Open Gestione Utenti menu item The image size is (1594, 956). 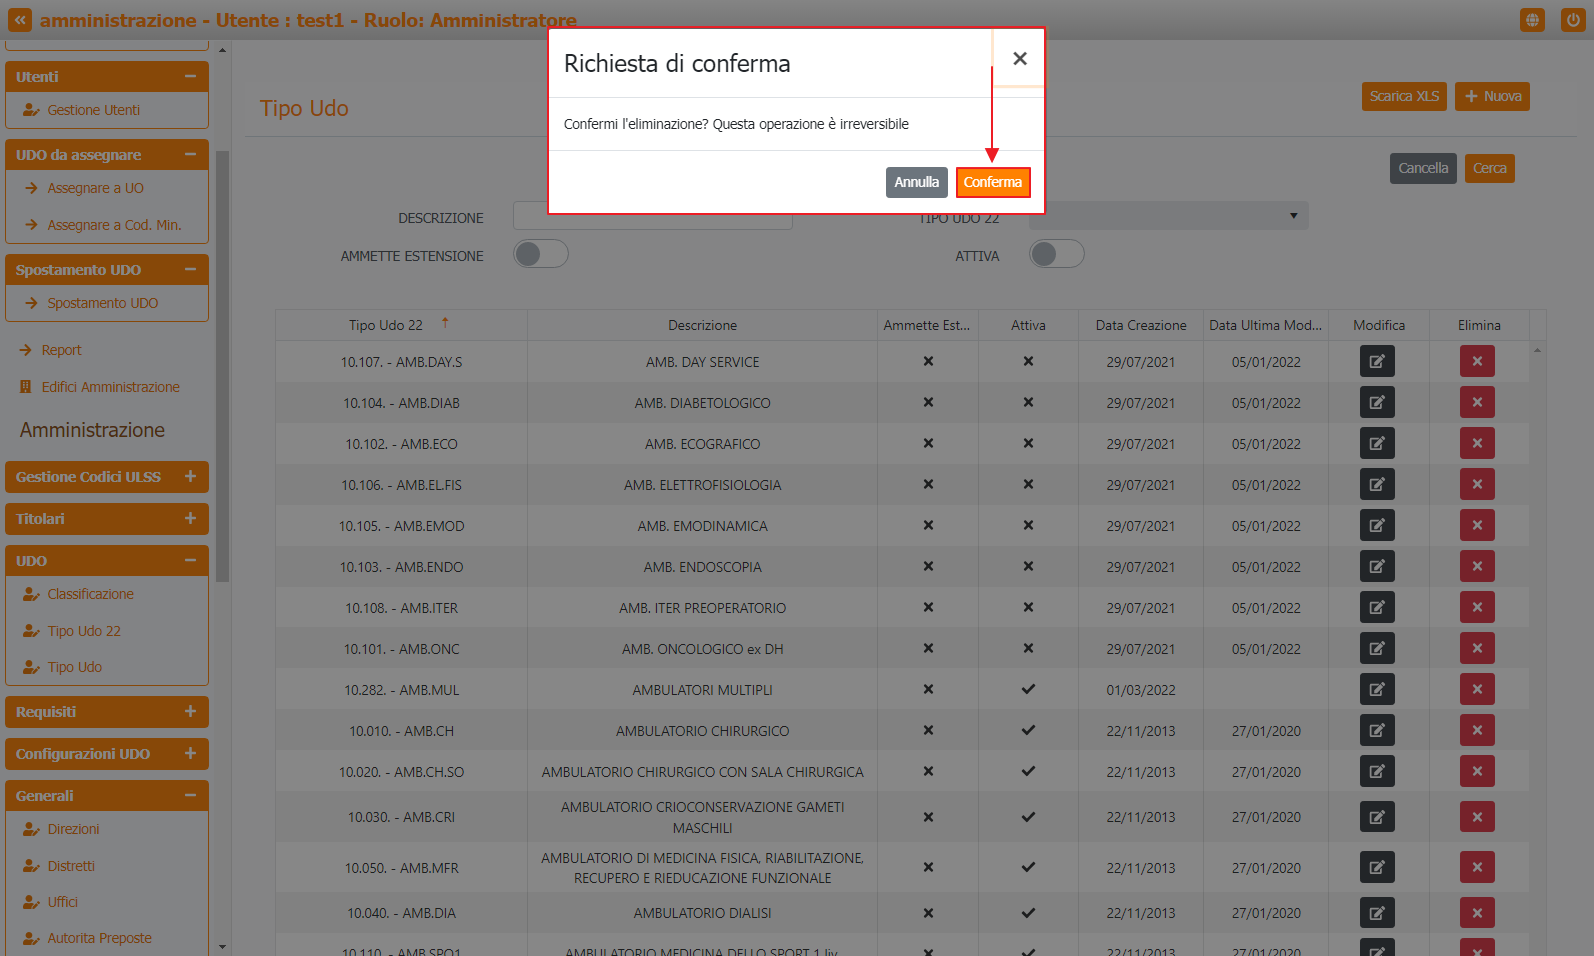tap(94, 110)
